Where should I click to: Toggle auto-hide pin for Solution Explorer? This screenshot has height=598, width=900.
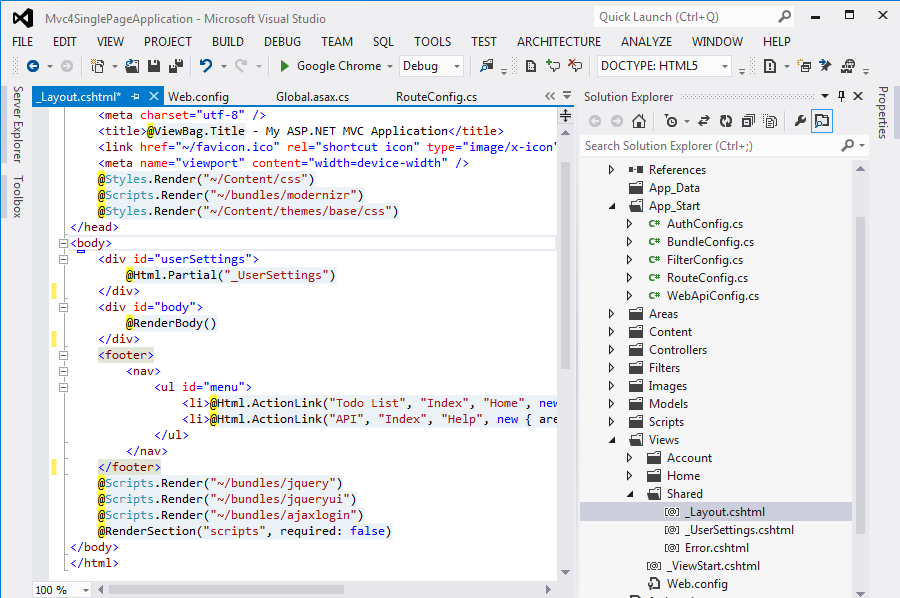841,96
